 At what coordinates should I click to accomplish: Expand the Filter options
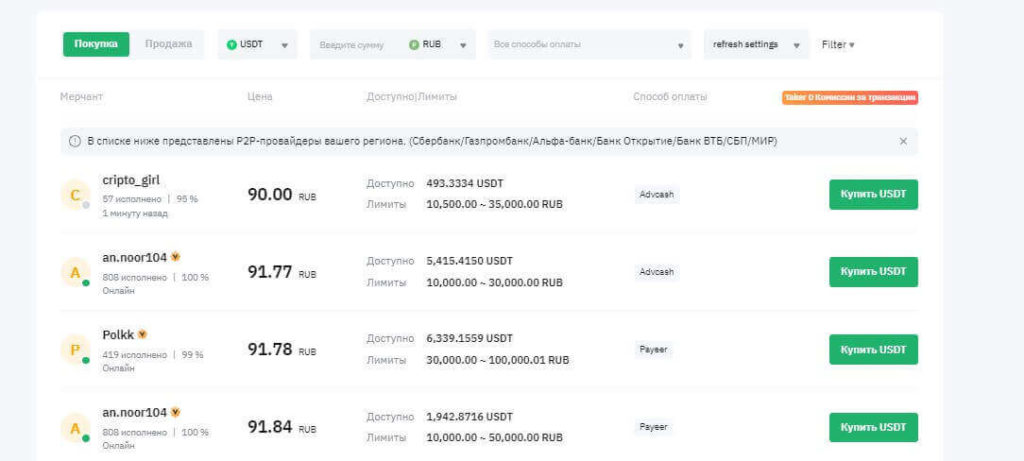tap(838, 45)
